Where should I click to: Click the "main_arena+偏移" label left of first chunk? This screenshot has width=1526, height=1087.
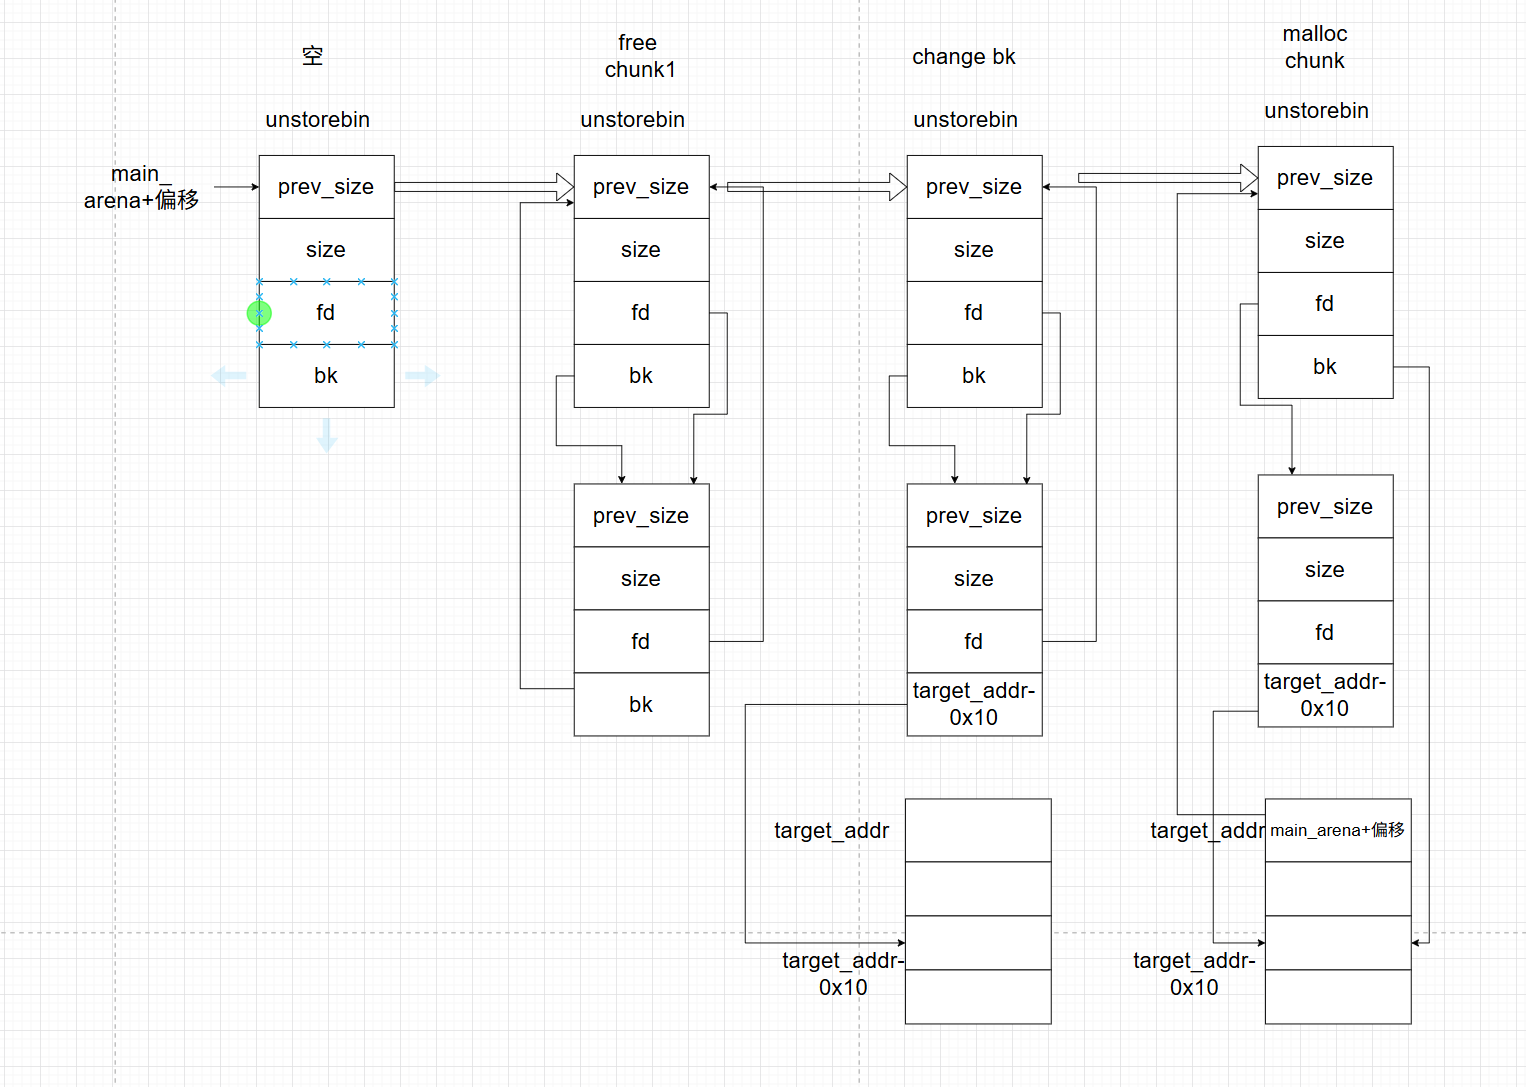tap(141, 187)
